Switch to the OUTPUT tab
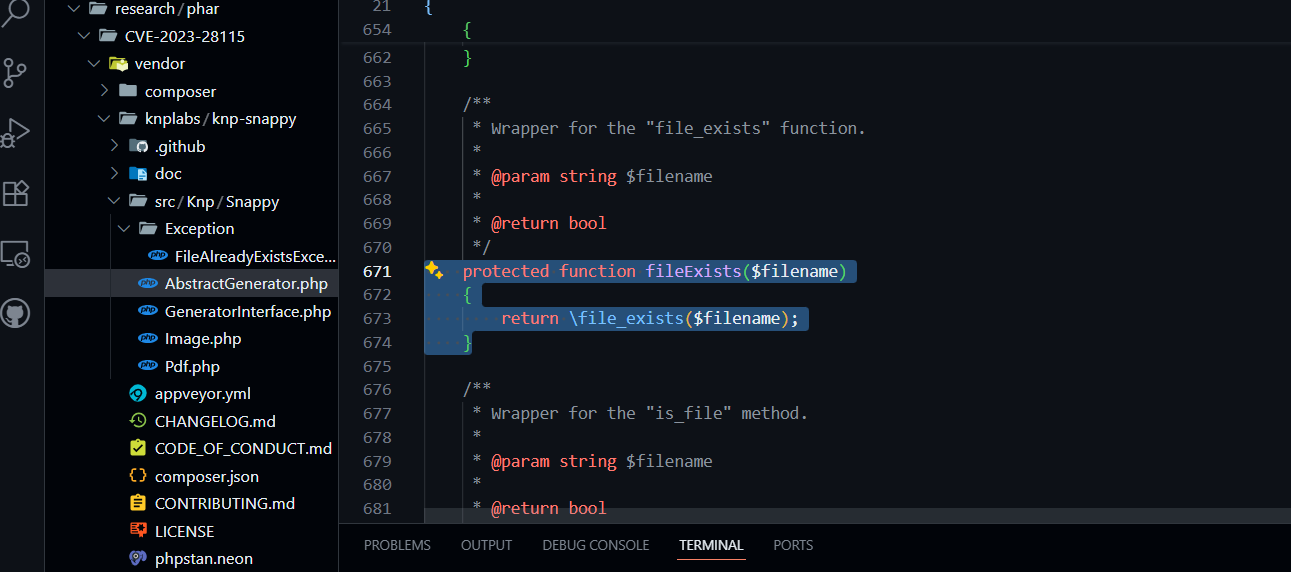The height and width of the screenshot is (572, 1291). pos(486,545)
